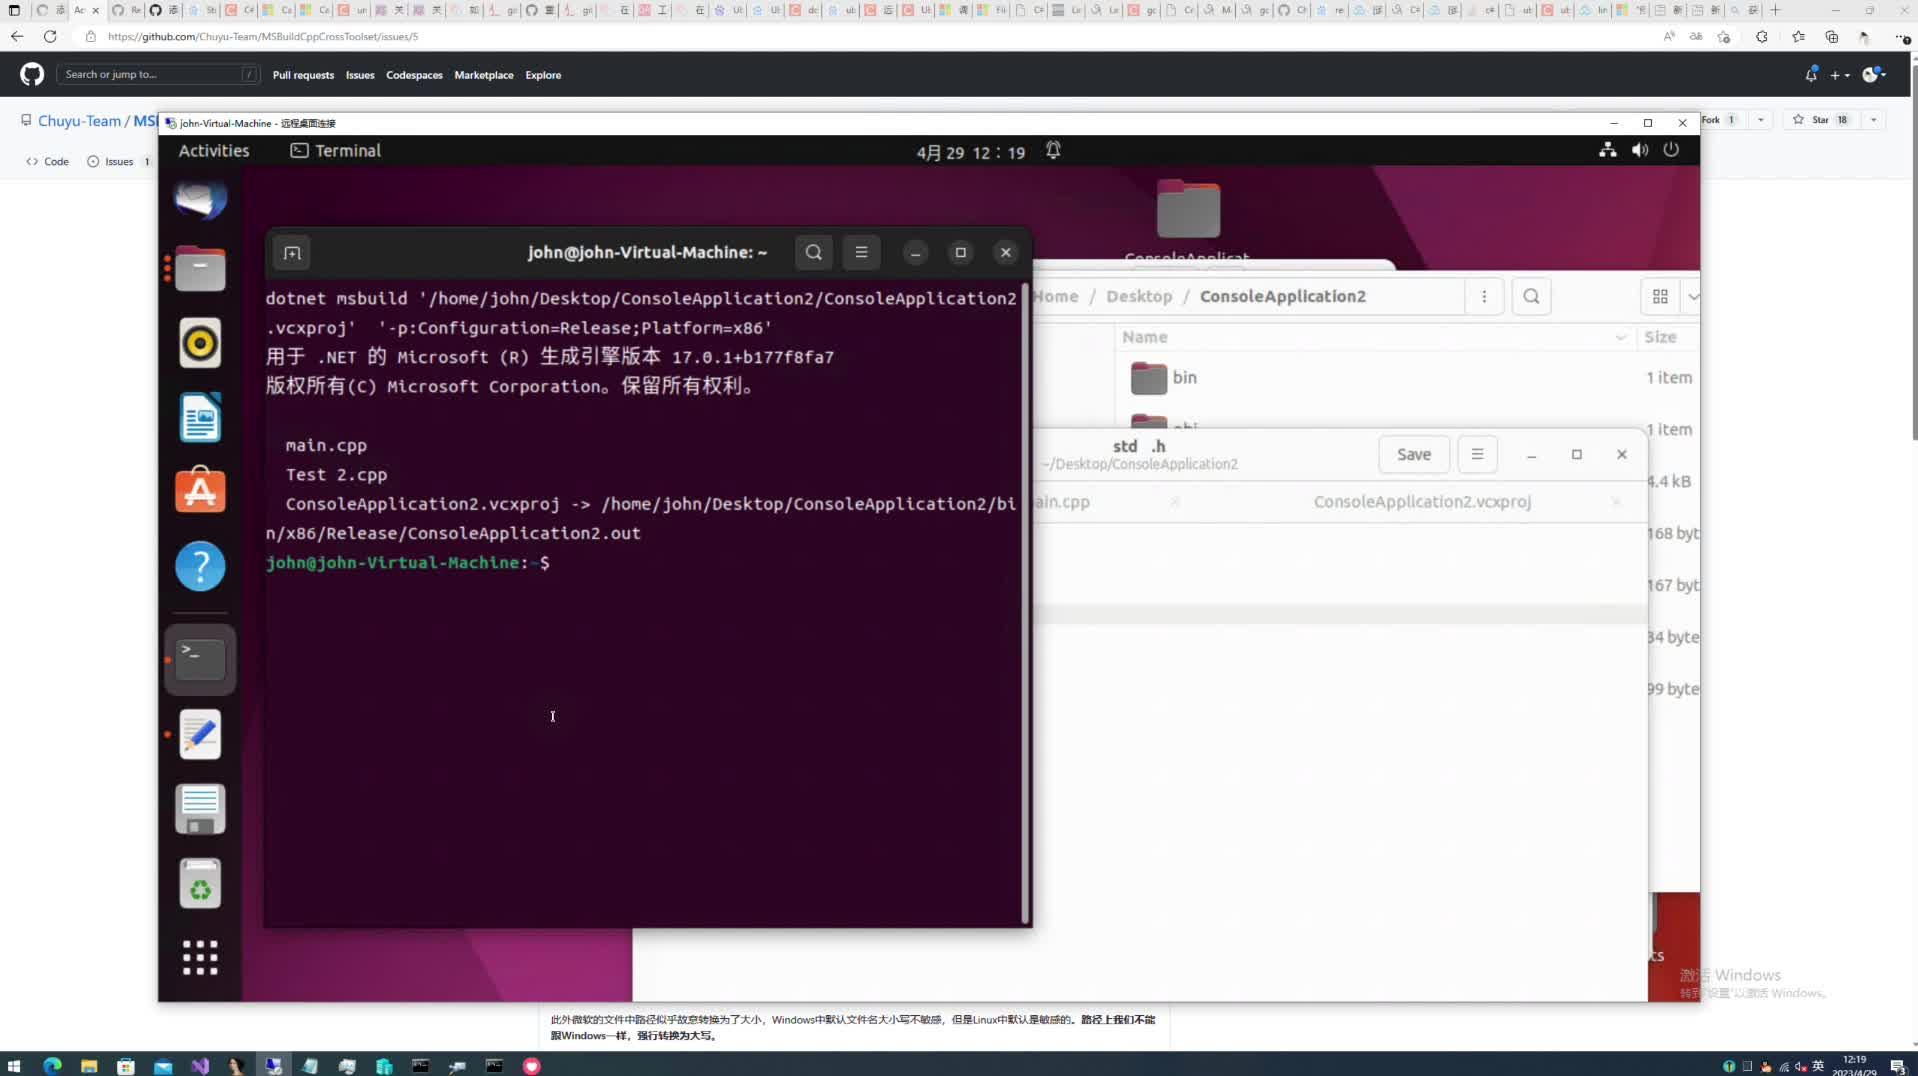Open browser extensions puzzle icon

click(x=1761, y=37)
